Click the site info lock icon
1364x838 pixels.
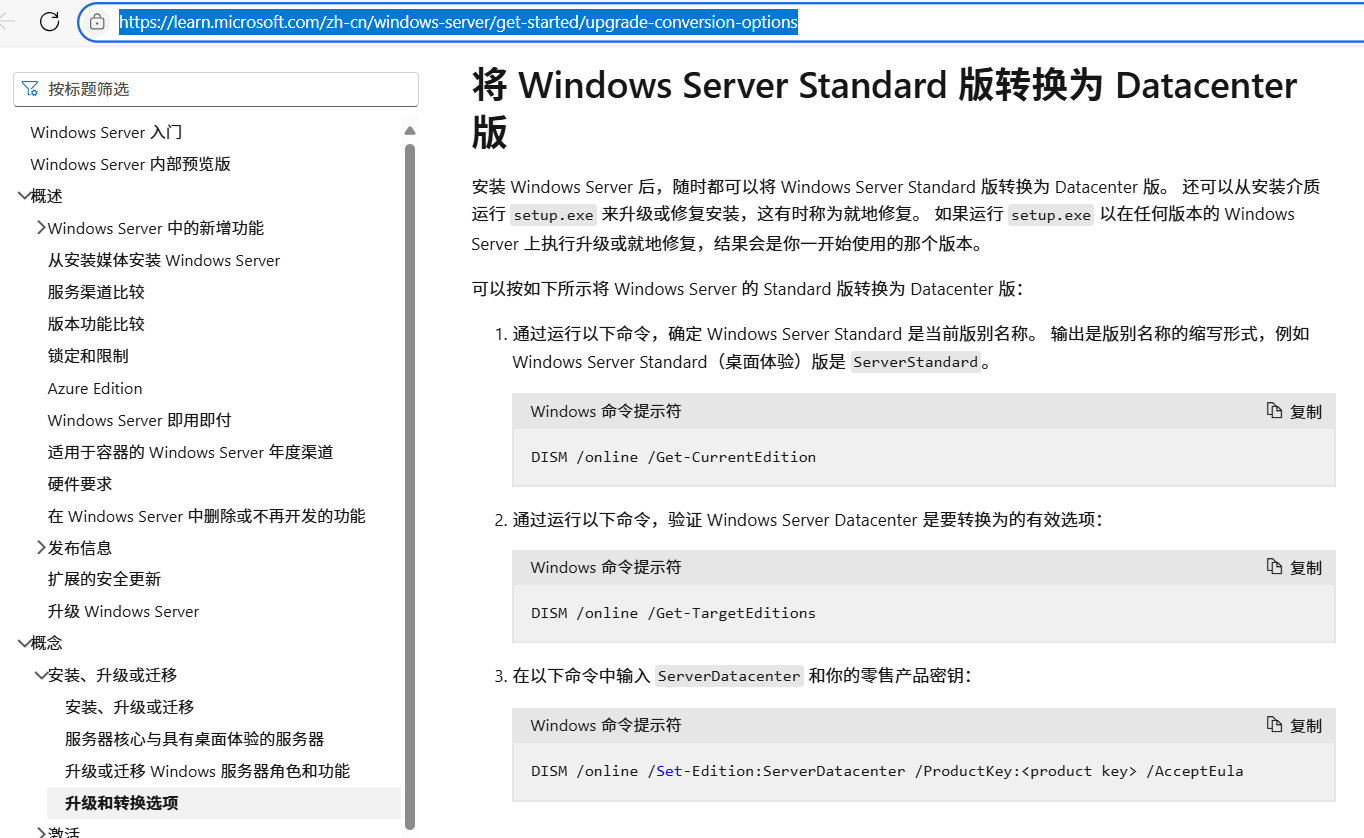(97, 21)
